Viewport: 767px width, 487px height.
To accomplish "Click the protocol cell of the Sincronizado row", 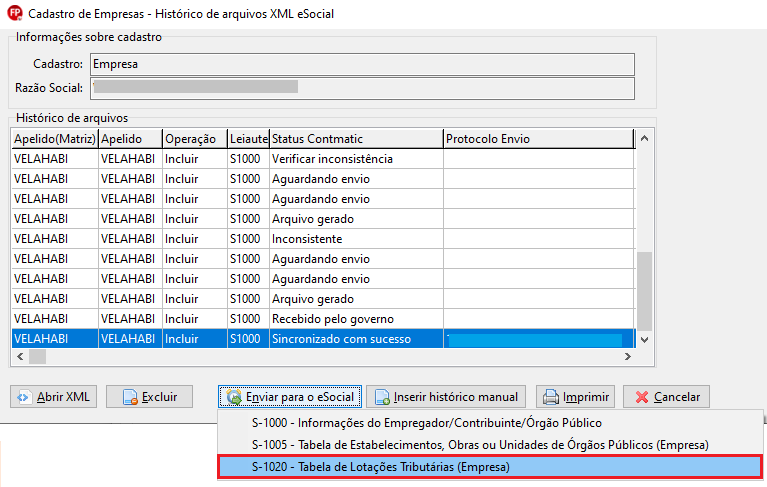I will (x=539, y=339).
